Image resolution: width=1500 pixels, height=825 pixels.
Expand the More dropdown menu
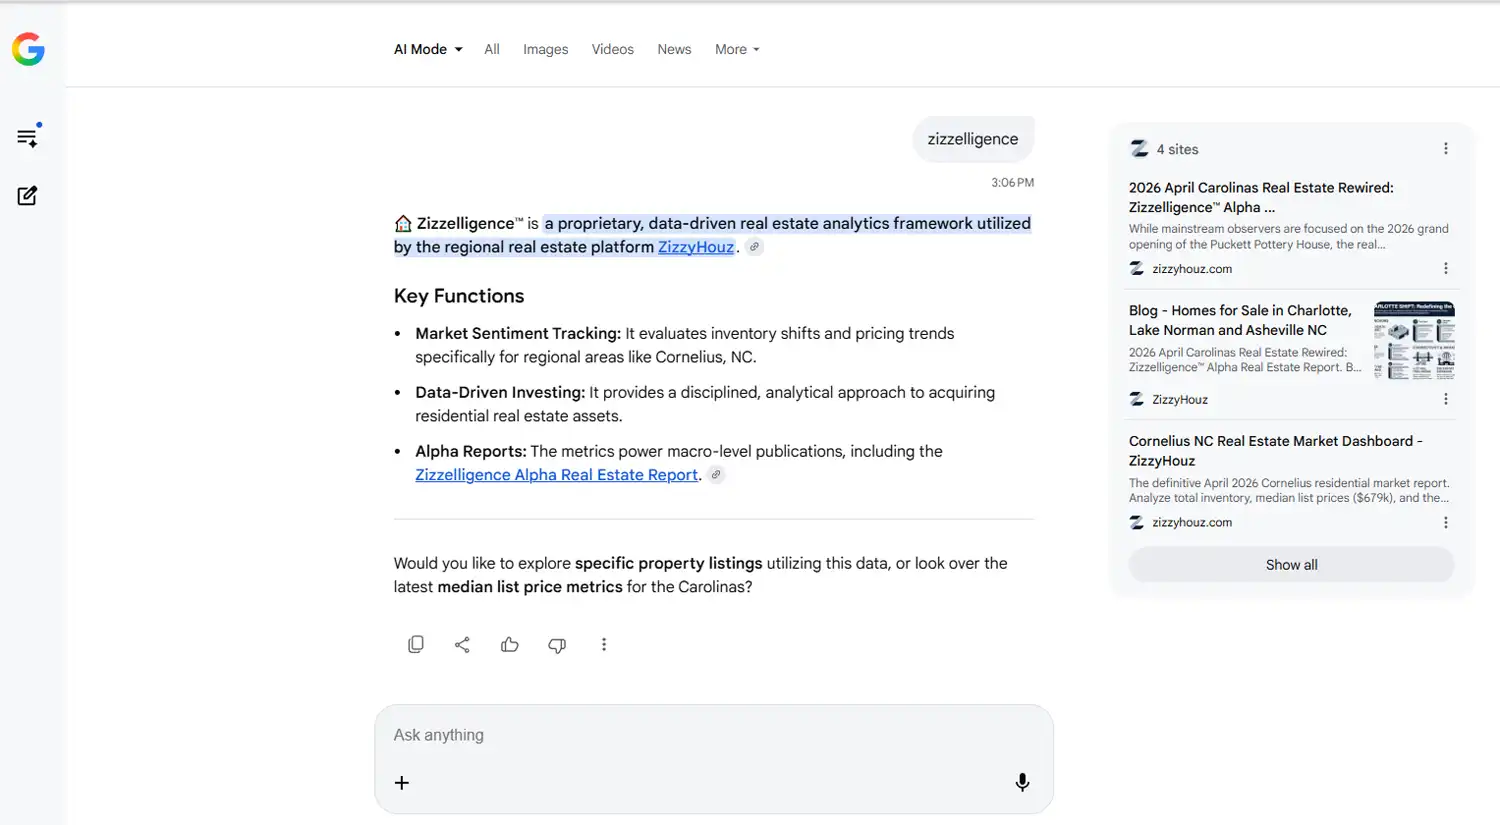tap(737, 49)
